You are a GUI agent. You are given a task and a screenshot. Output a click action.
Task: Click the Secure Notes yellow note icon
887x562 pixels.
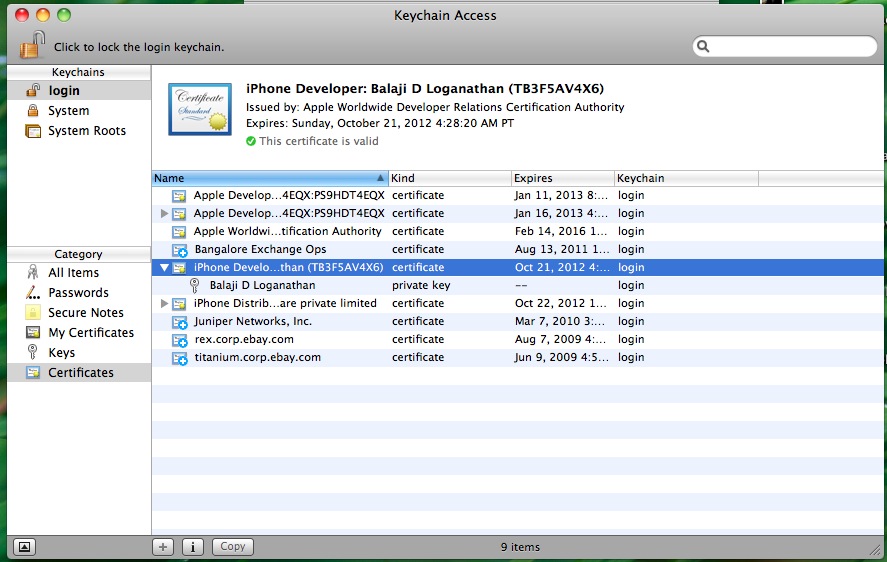[33, 312]
